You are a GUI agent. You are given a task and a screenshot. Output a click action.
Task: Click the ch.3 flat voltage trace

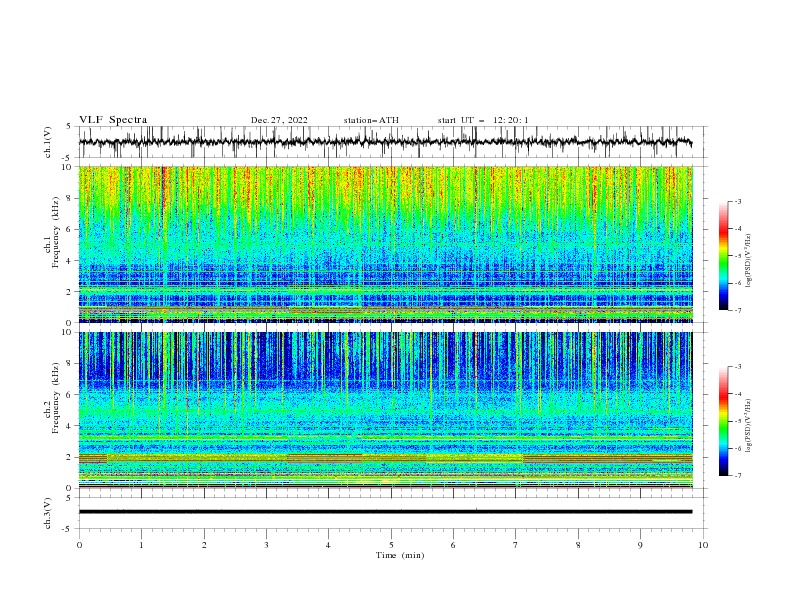[385, 512]
